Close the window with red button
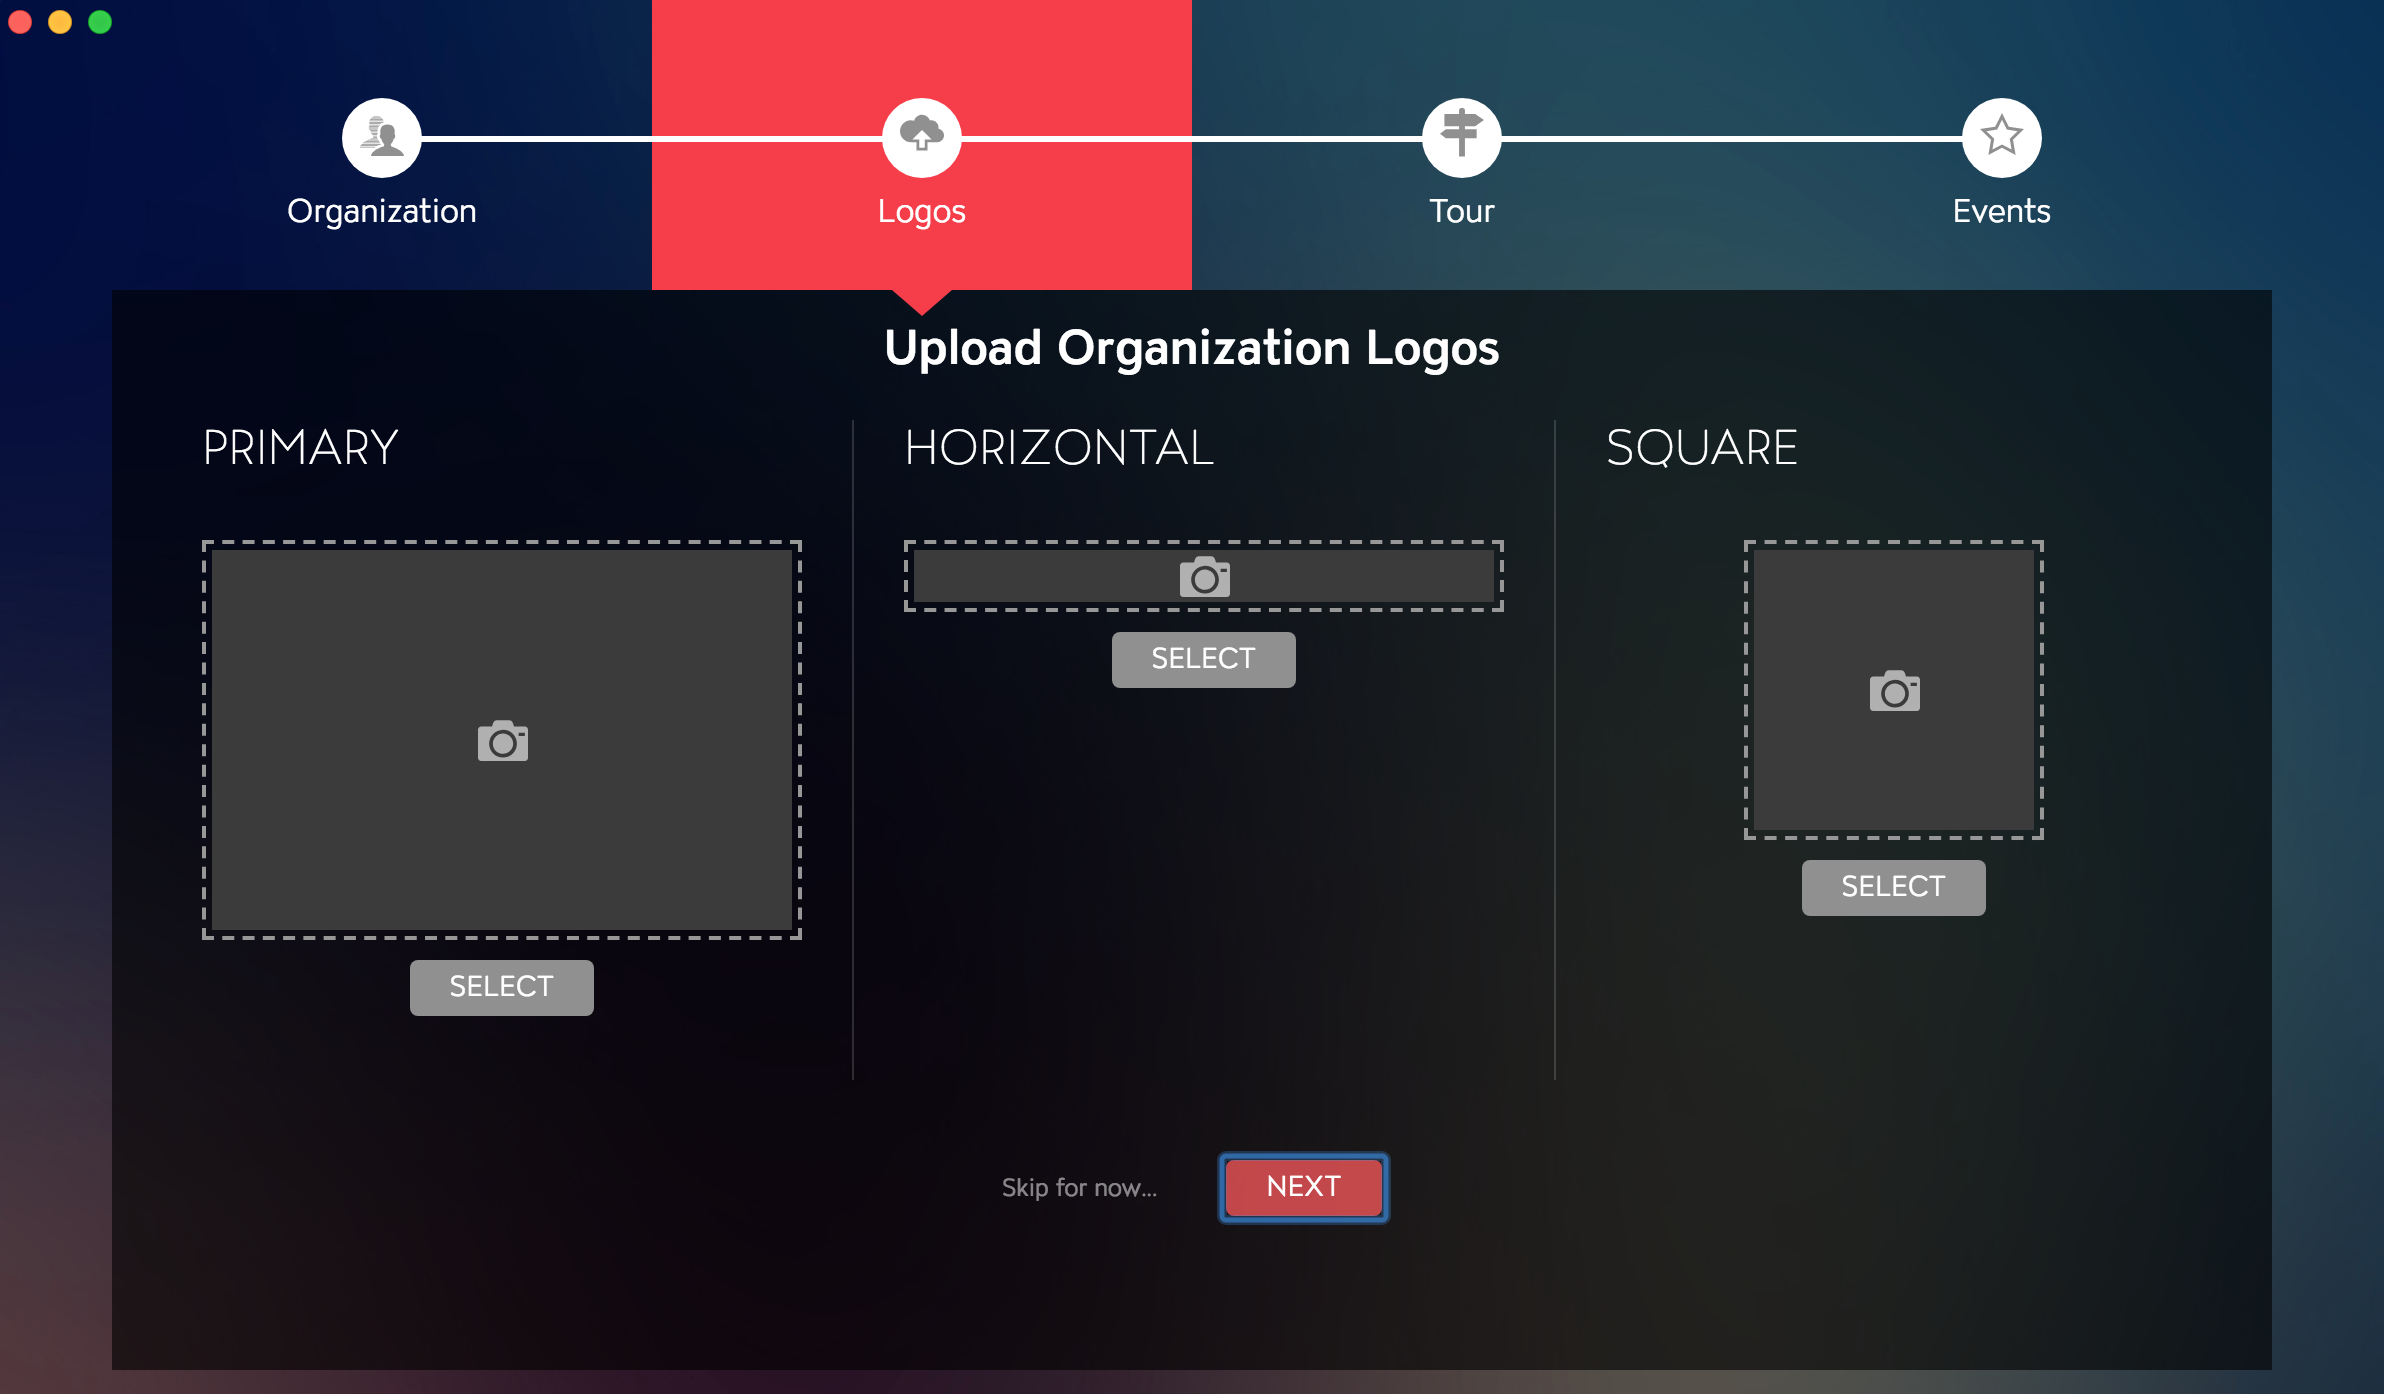 point(20,21)
